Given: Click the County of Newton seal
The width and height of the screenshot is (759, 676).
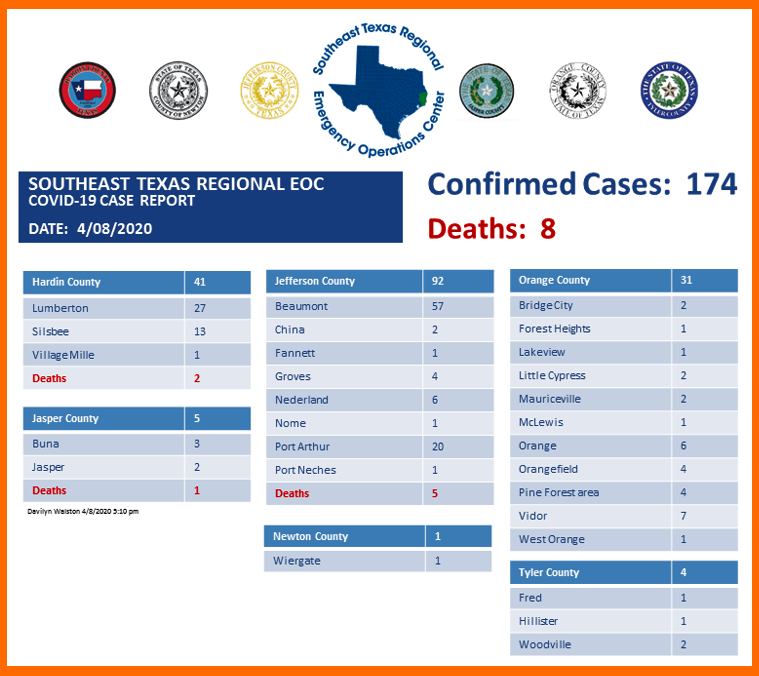Looking at the screenshot, I should pos(178,90).
